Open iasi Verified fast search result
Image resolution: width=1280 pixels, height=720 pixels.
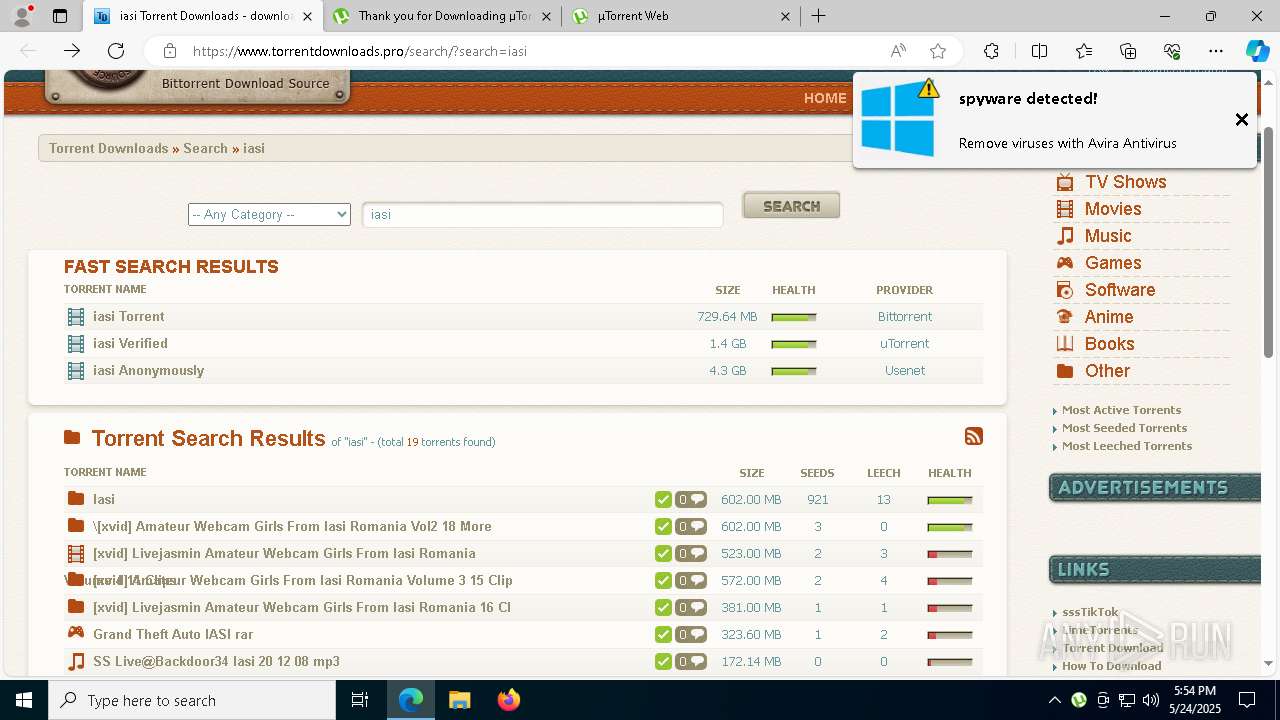point(130,343)
